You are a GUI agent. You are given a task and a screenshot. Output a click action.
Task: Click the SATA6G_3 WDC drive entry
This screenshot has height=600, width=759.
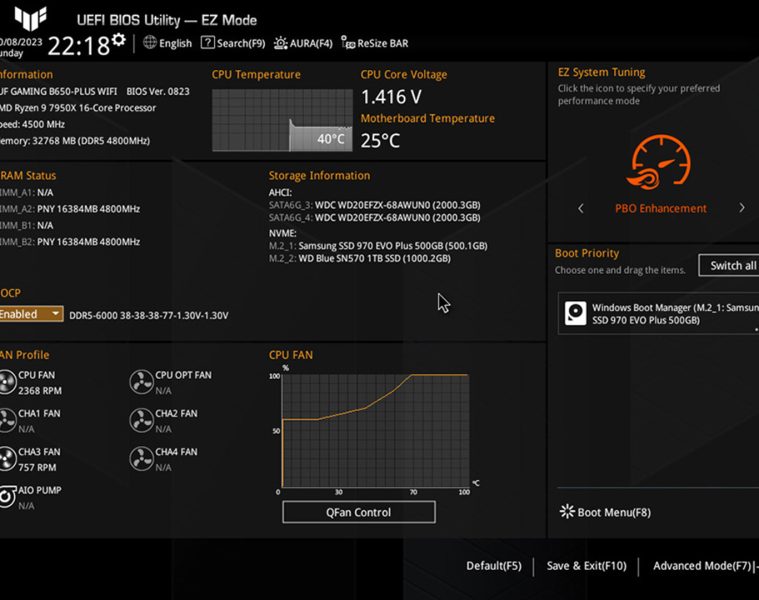[374, 205]
